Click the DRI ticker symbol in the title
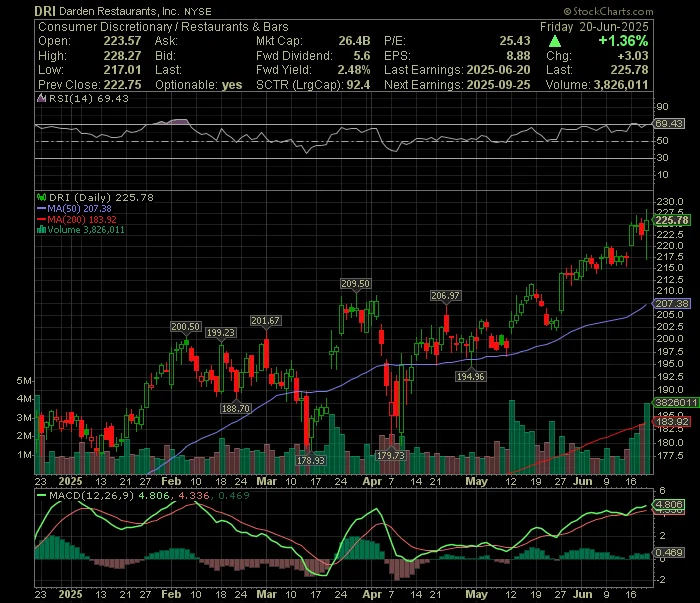 pos(45,11)
